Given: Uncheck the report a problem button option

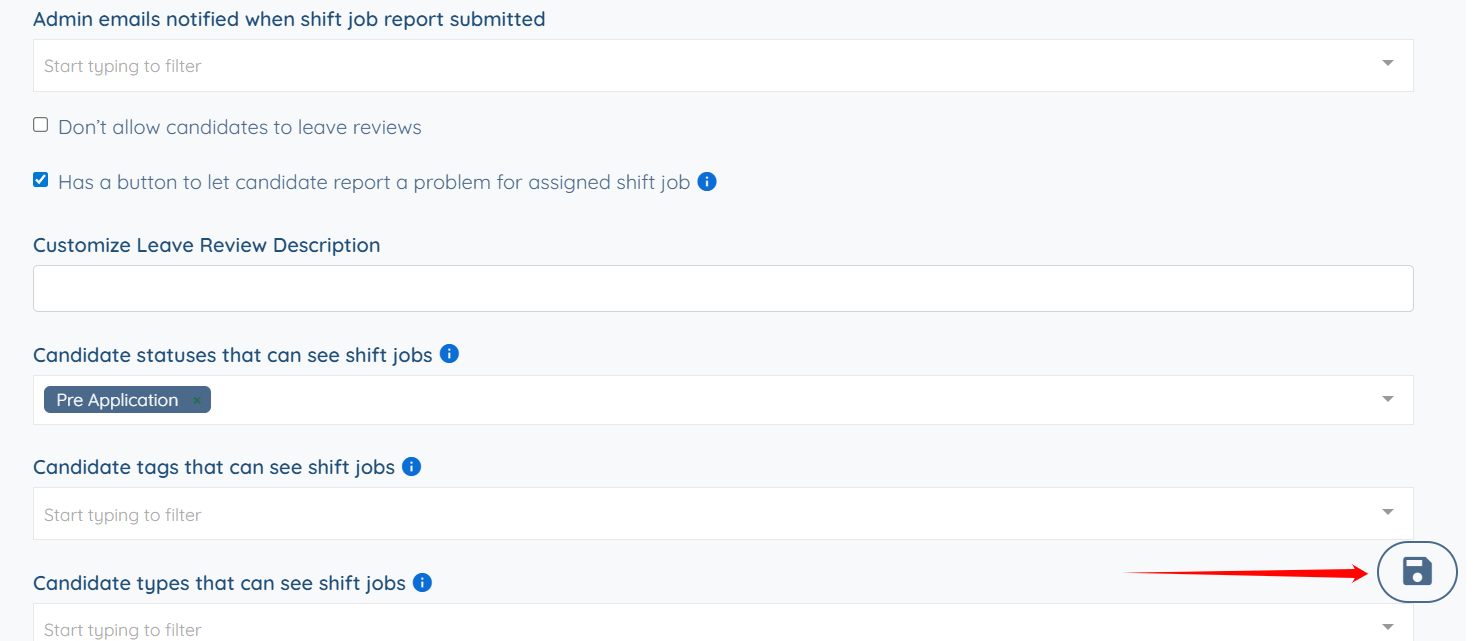Looking at the screenshot, I should (x=41, y=180).
